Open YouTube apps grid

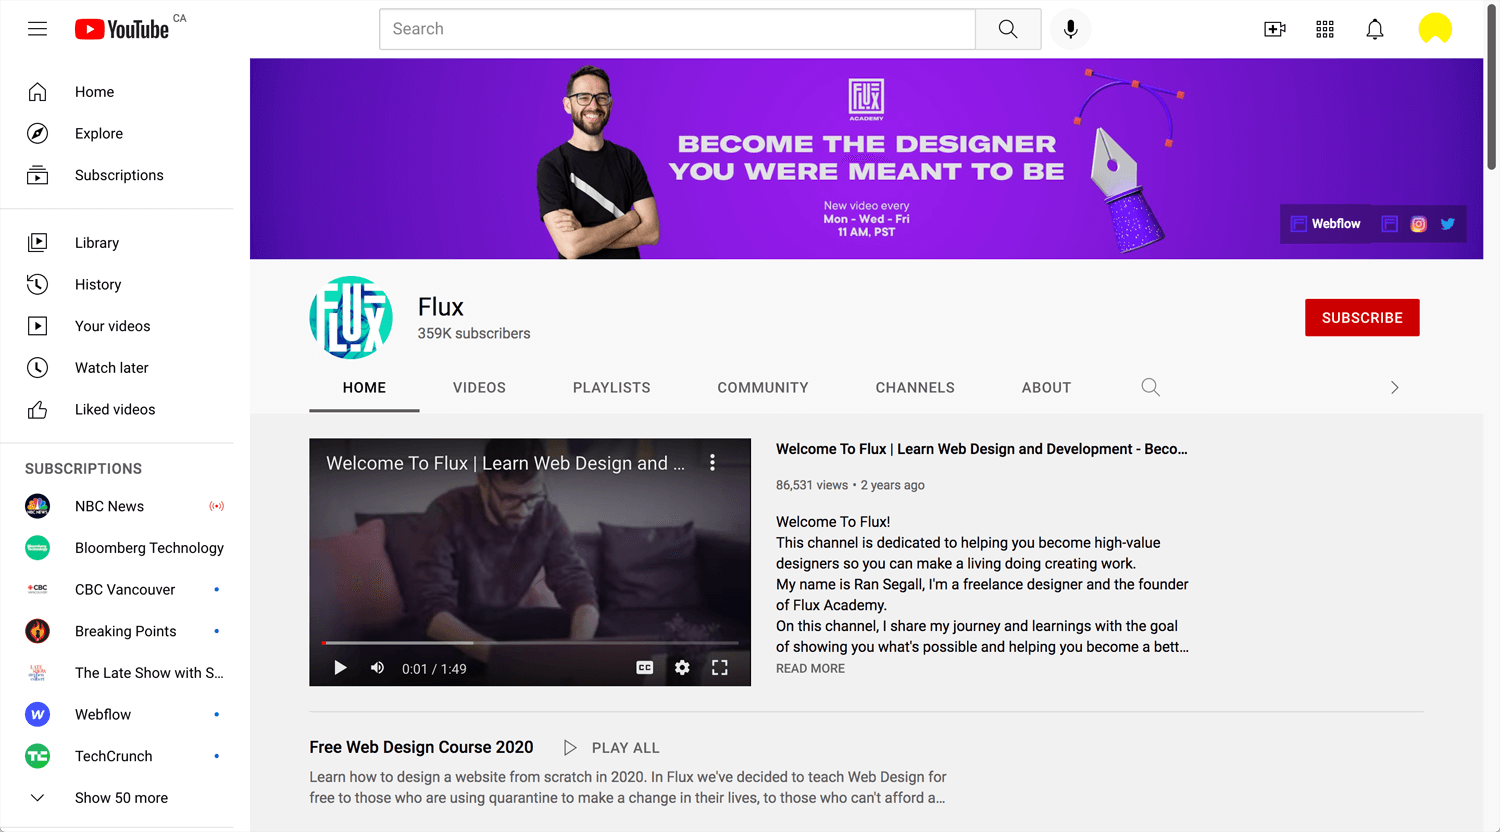click(x=1325, y=29)
